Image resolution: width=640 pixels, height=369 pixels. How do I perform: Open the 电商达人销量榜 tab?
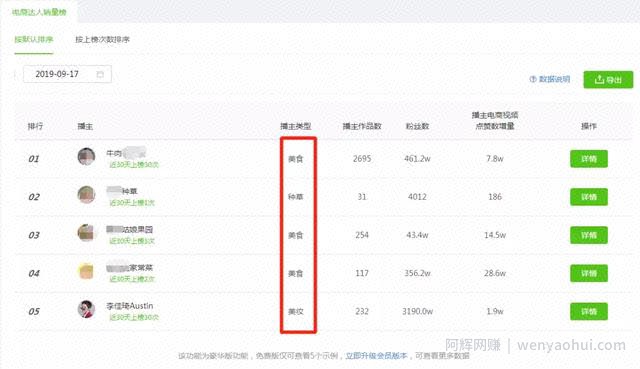click(39, 12)
